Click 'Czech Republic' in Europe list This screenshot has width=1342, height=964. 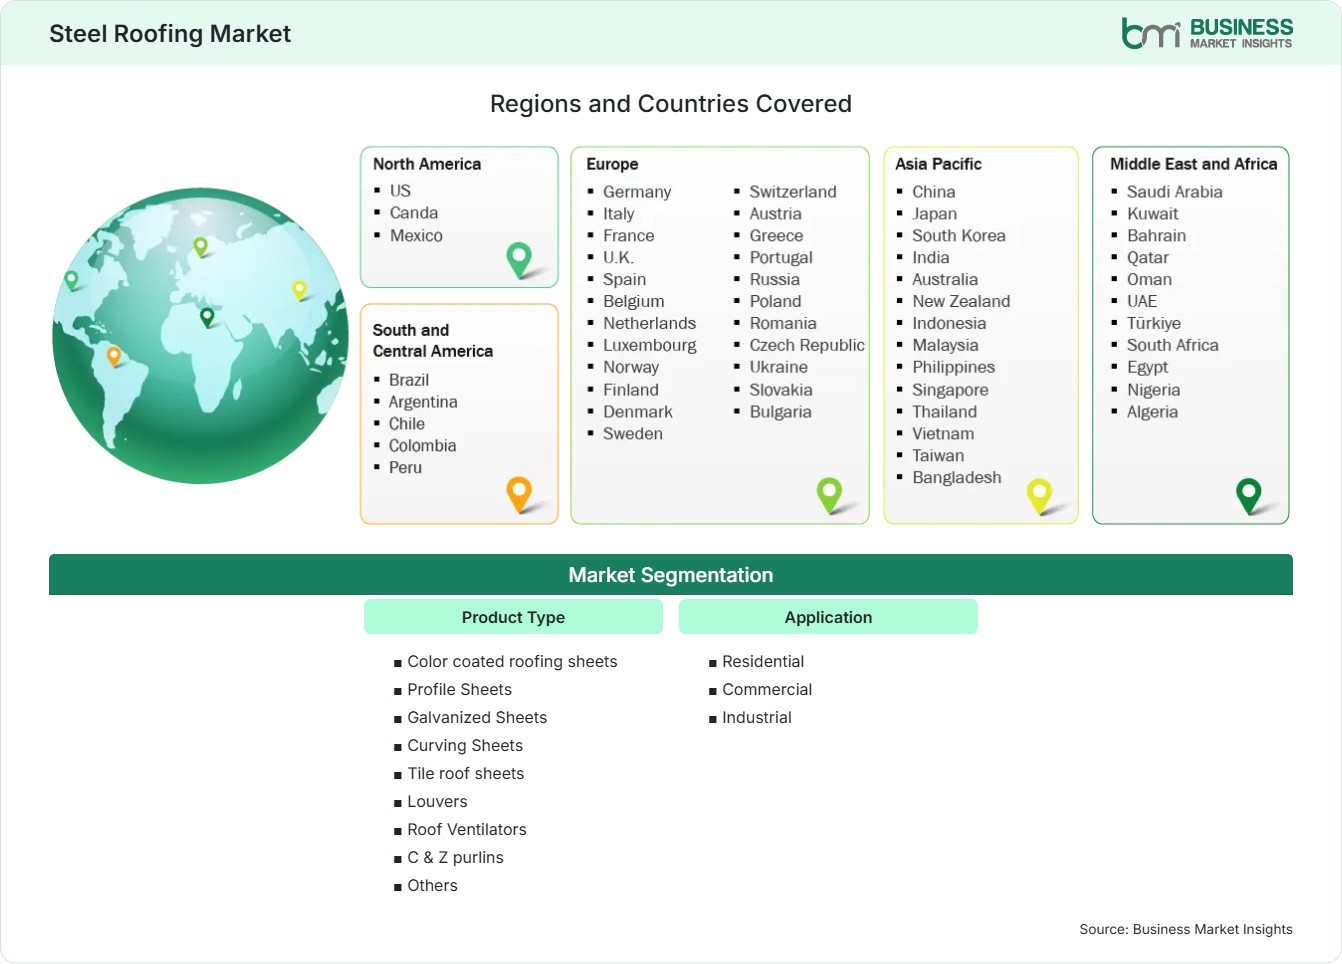(807, 345)
